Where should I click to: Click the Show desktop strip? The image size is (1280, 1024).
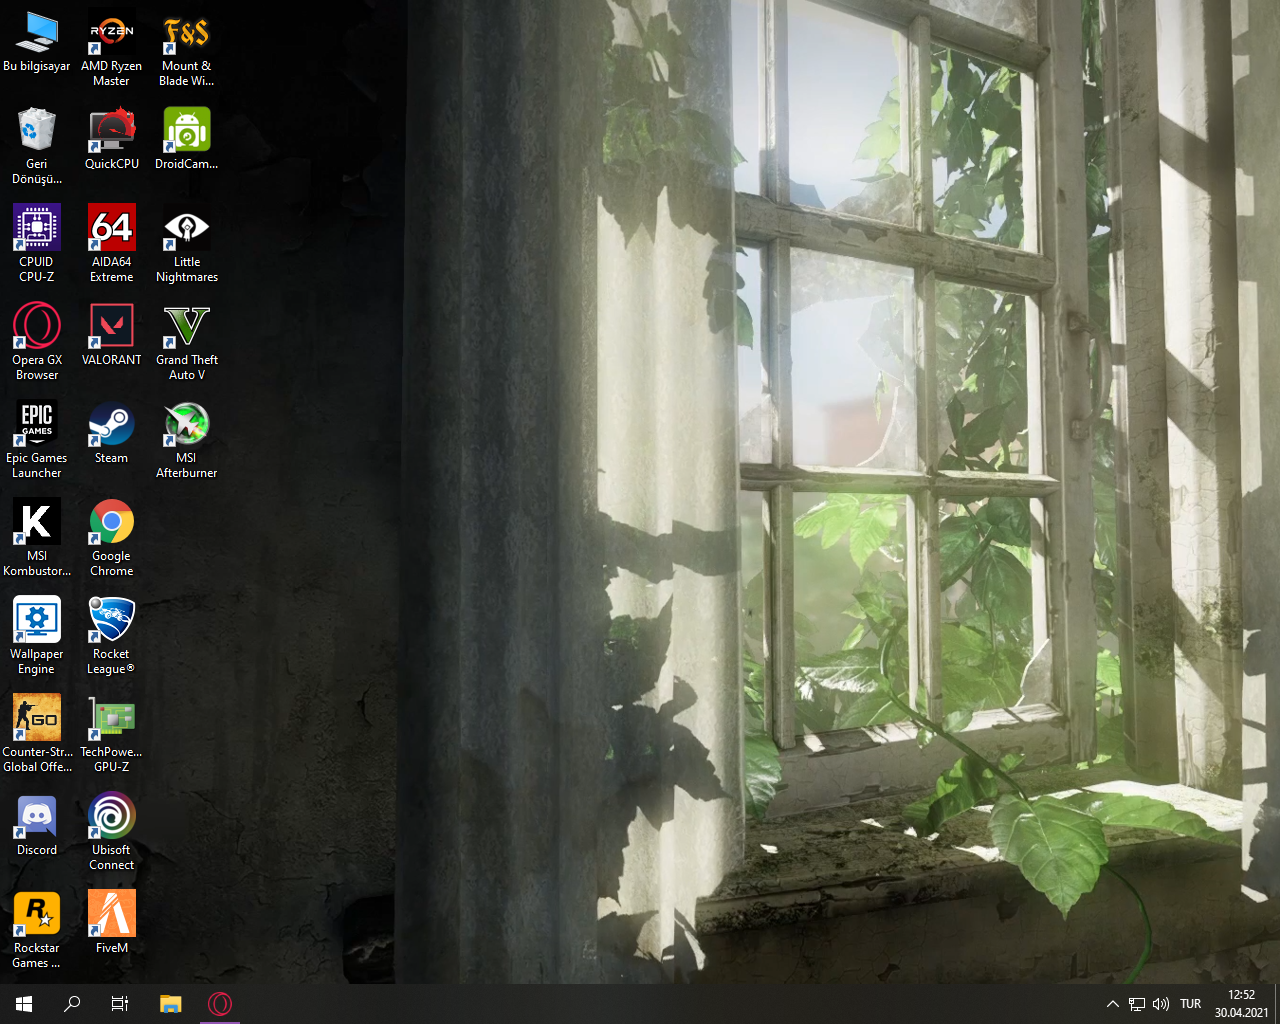pos(1277,1004)
